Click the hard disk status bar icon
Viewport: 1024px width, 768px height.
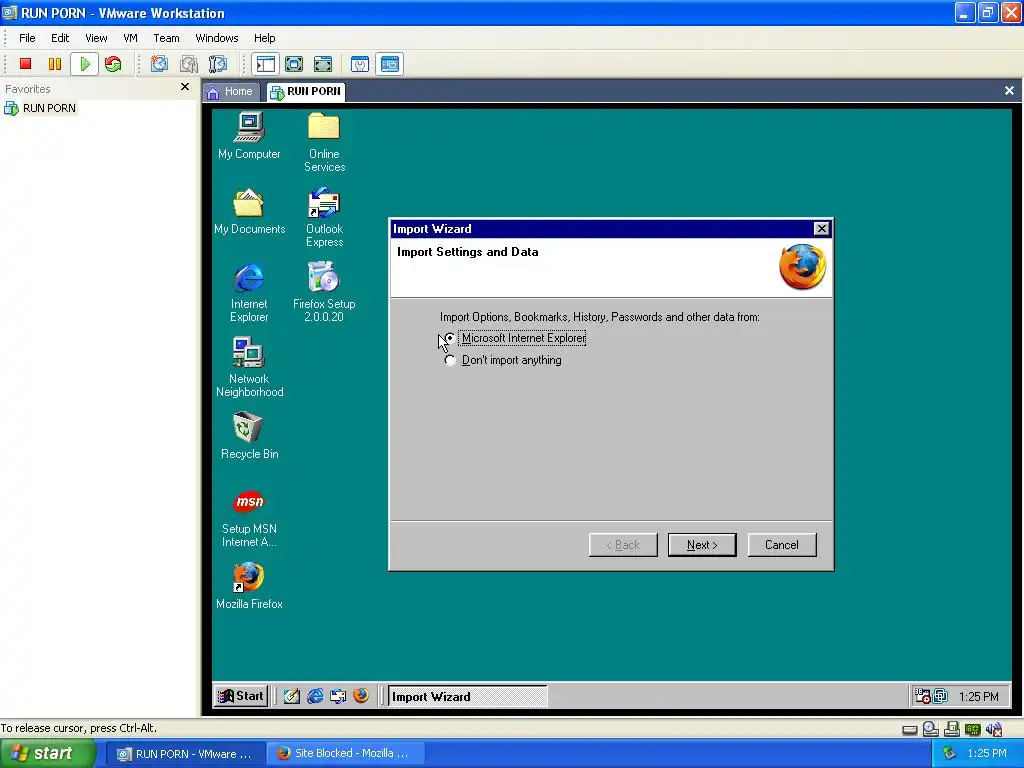(x=910, y=729)
